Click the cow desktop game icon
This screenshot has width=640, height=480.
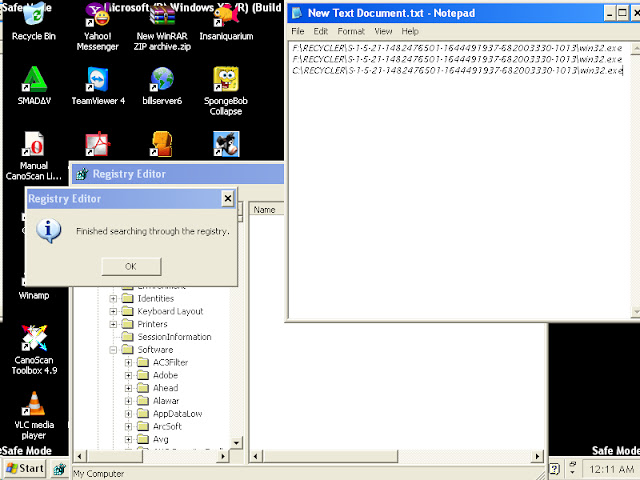(x=226, y=144)
